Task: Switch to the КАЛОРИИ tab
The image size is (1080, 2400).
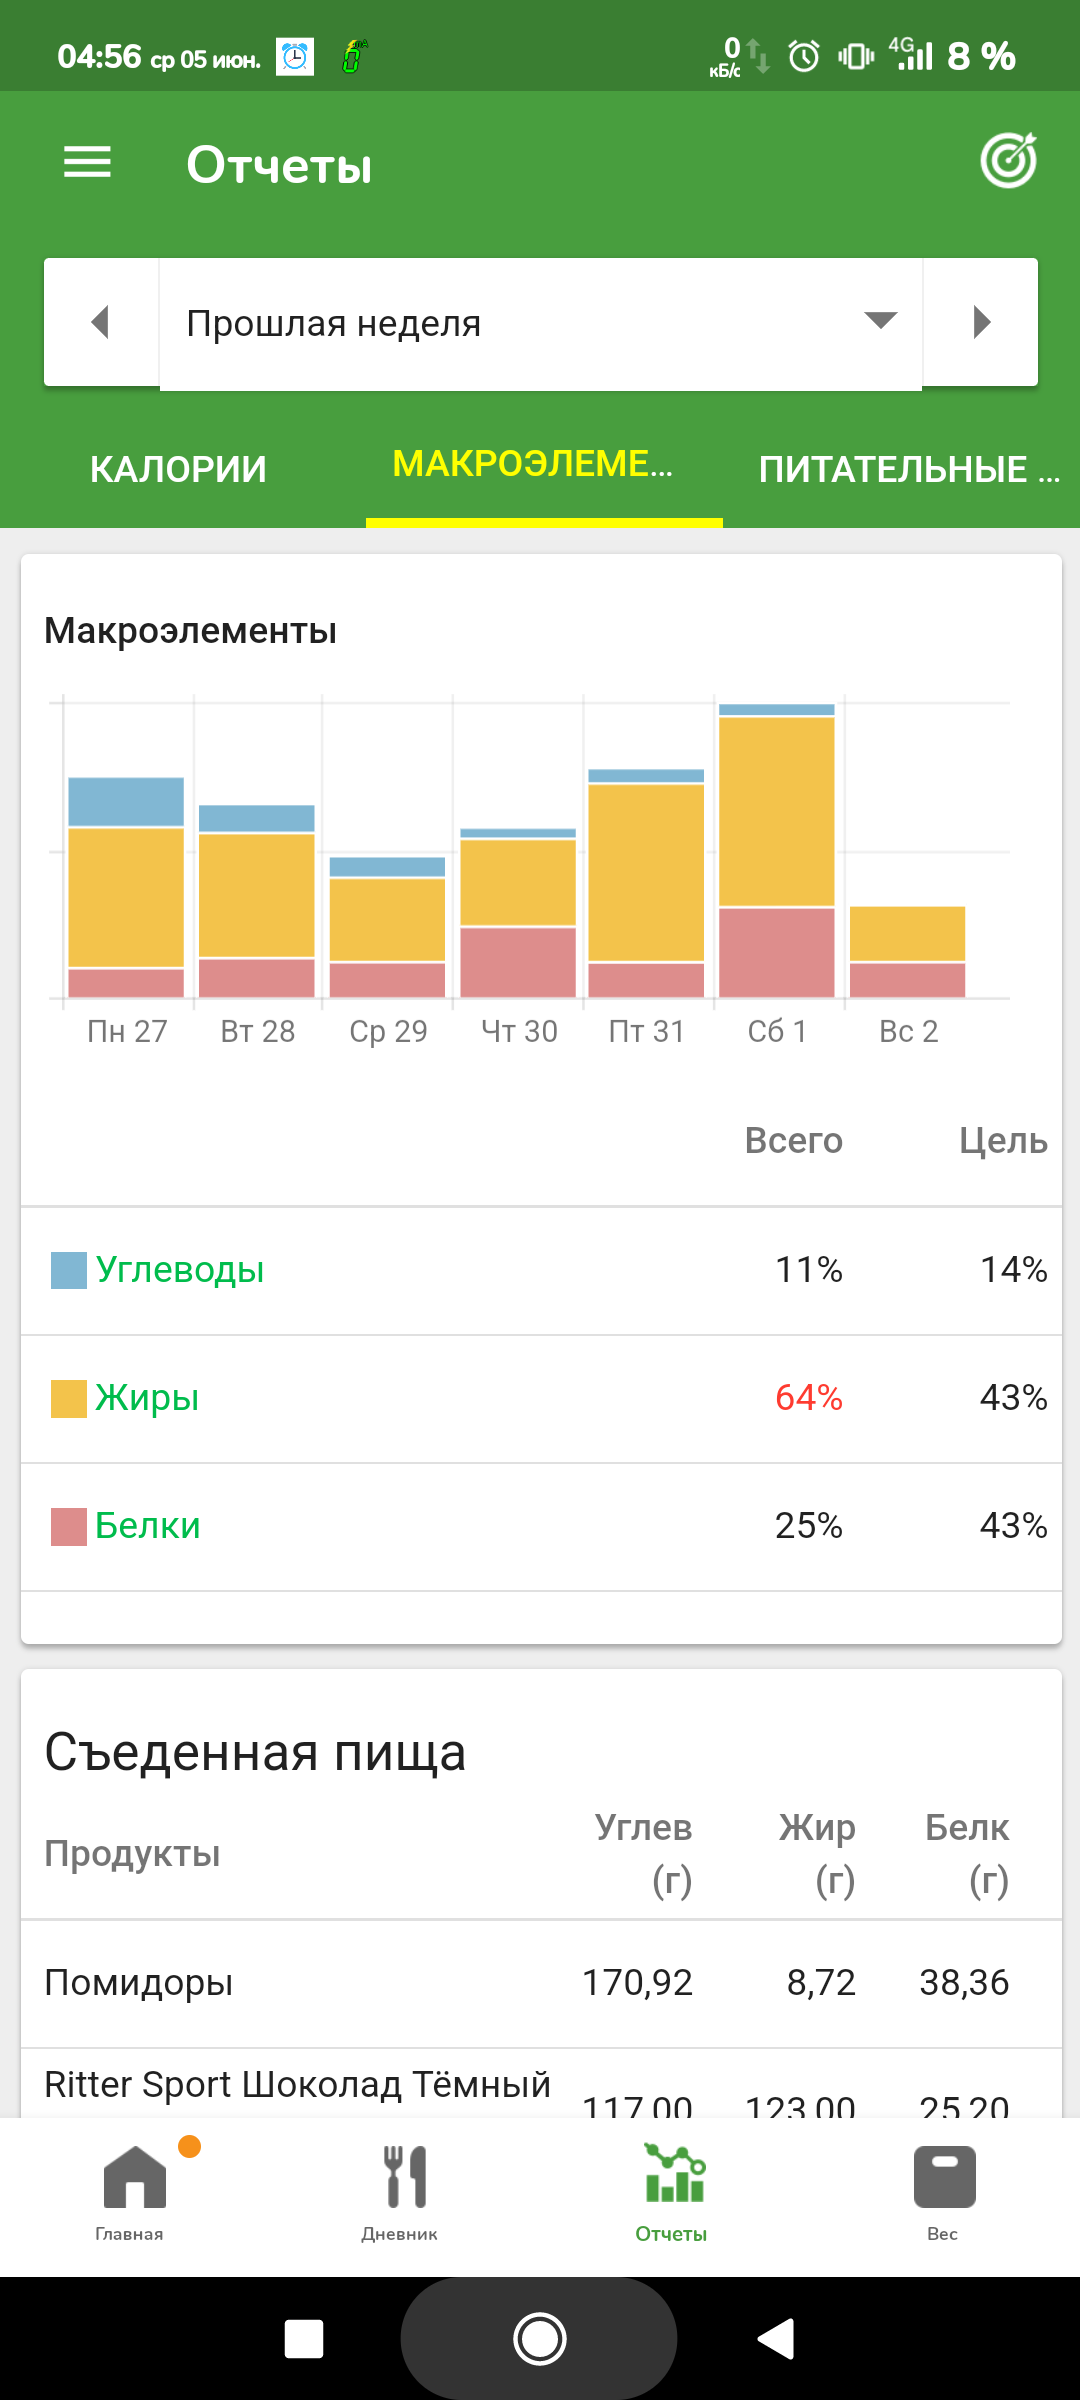Action: (179, 469)
